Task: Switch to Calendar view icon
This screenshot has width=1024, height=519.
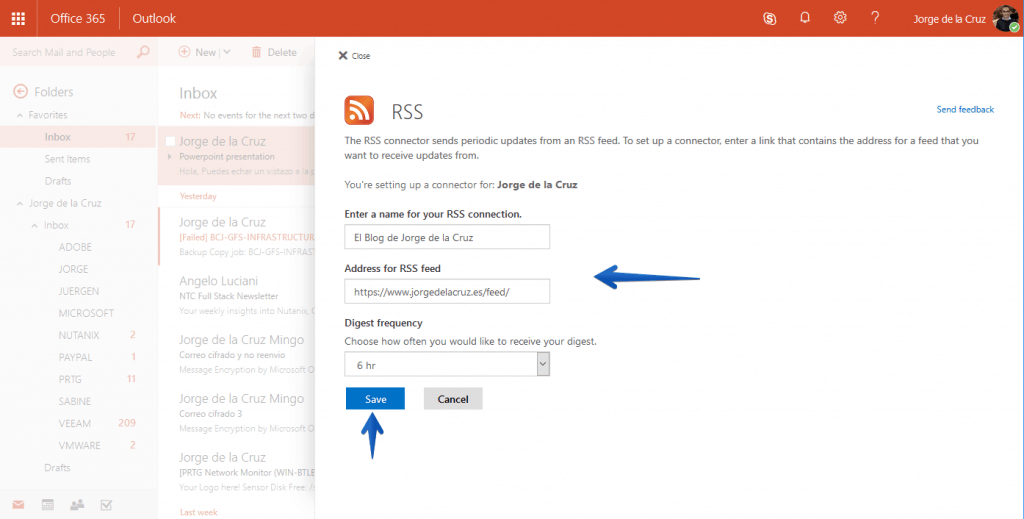Action: click(48, 505)
